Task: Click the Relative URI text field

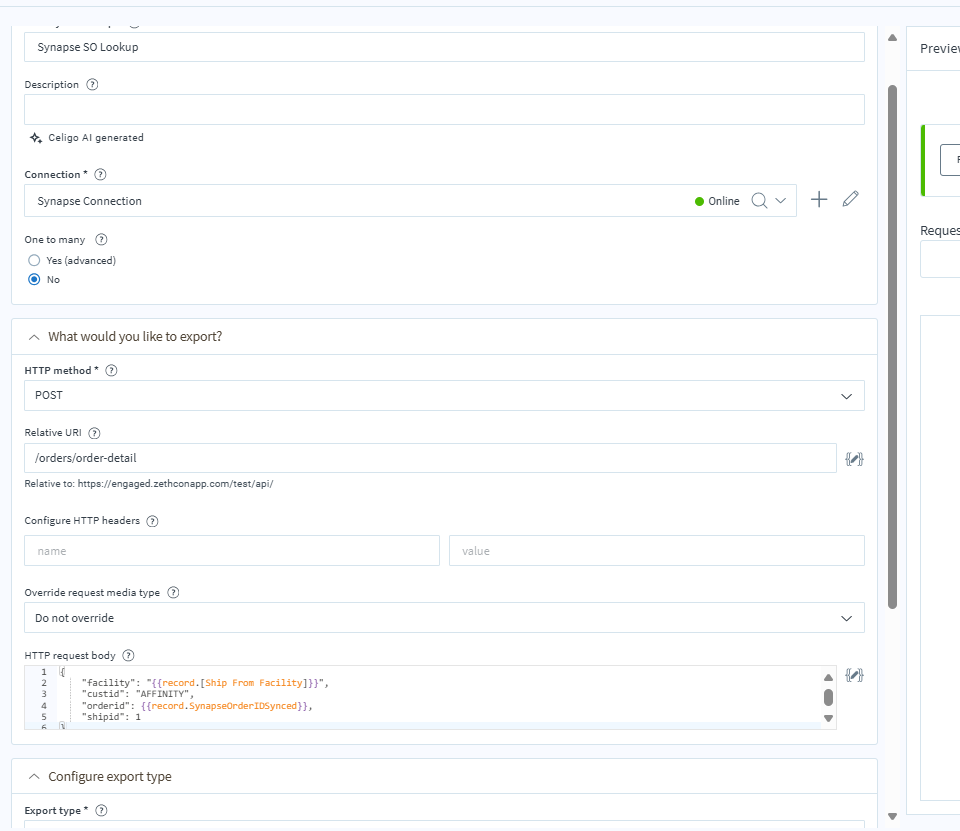Action: click(x=430, y=458)
